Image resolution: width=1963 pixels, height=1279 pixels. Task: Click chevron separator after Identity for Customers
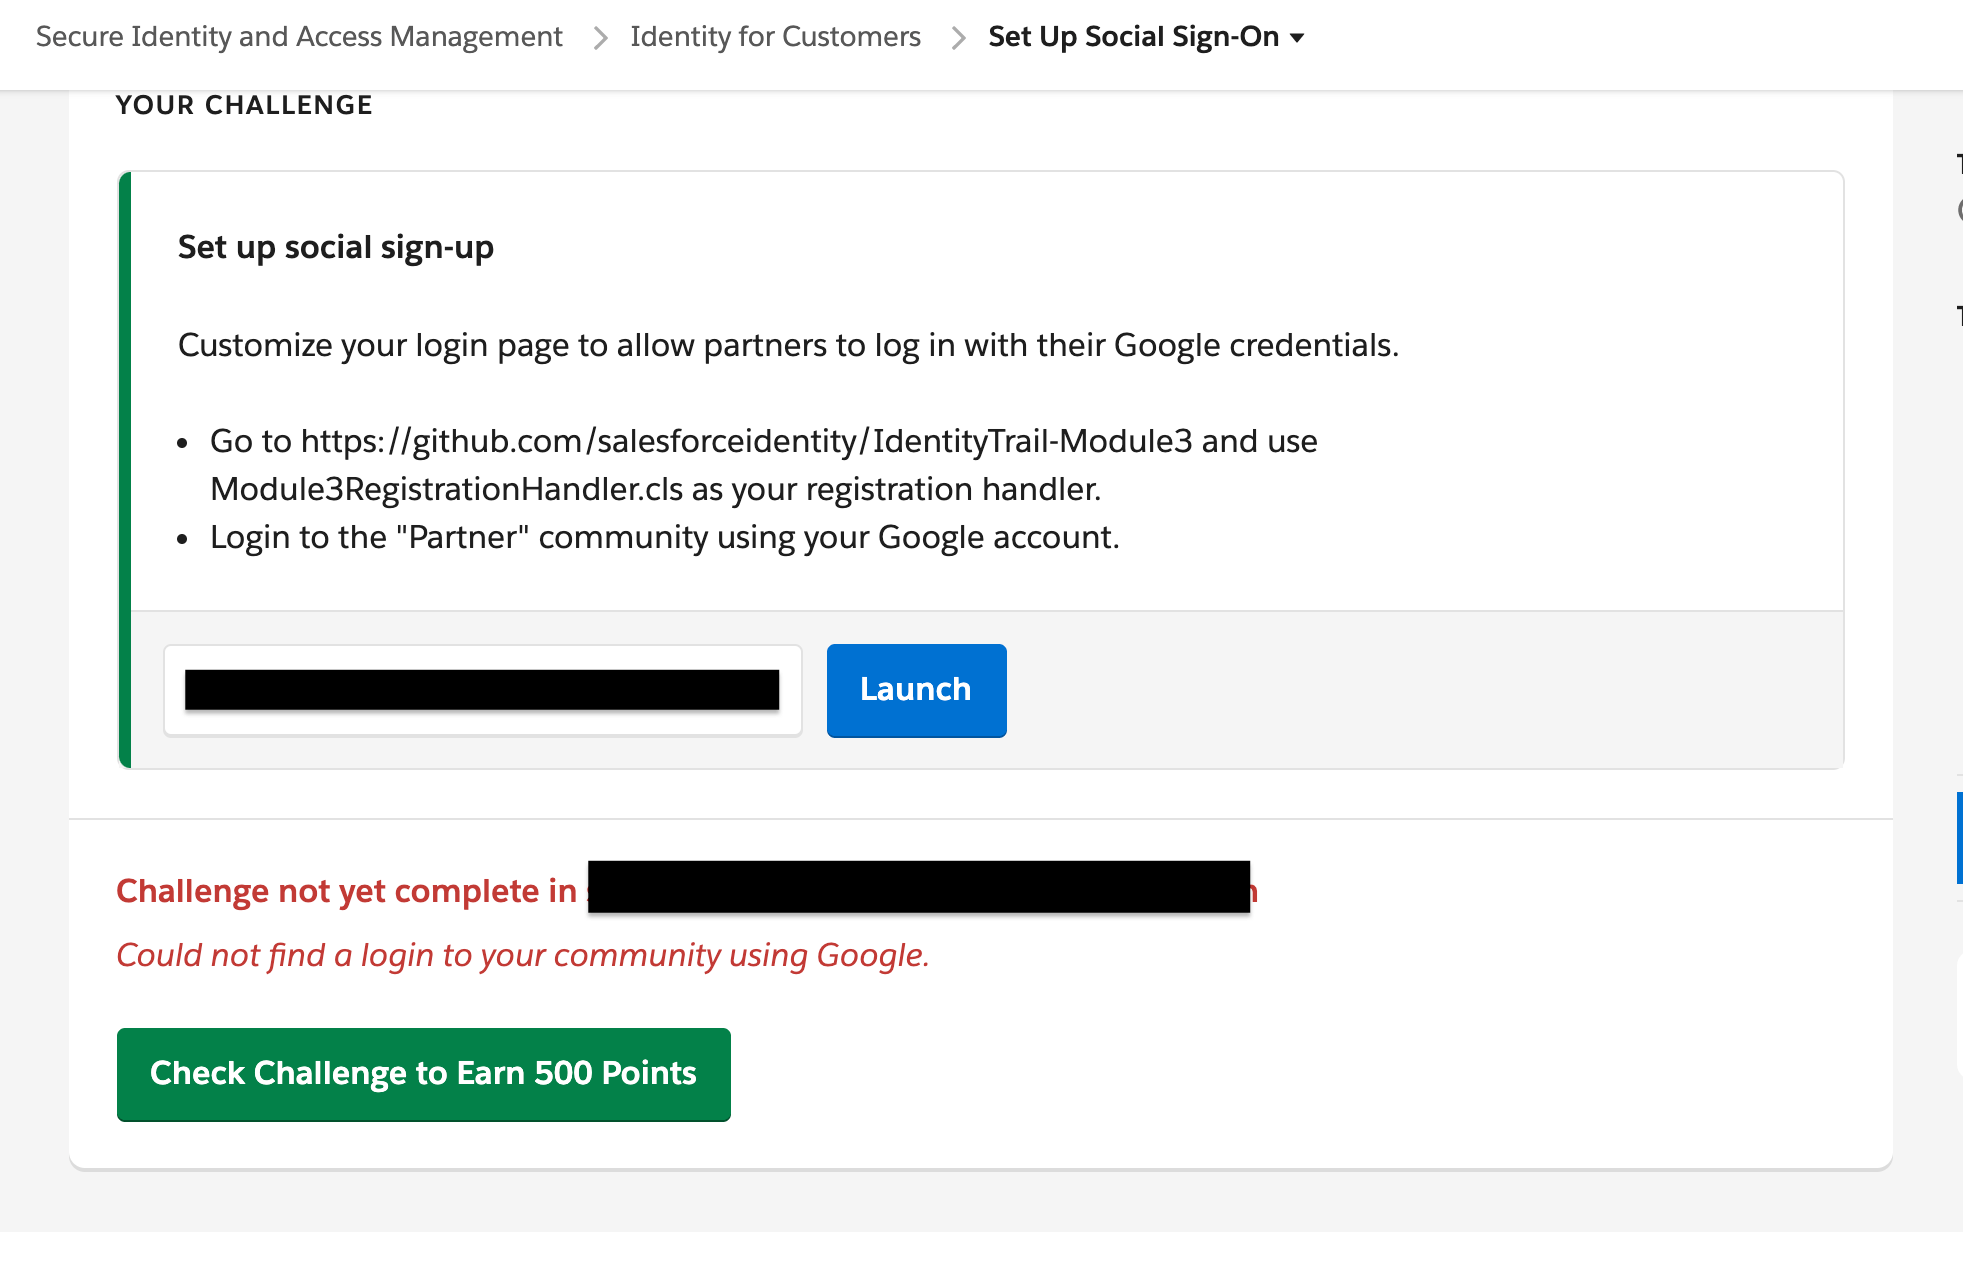[958, 38]
